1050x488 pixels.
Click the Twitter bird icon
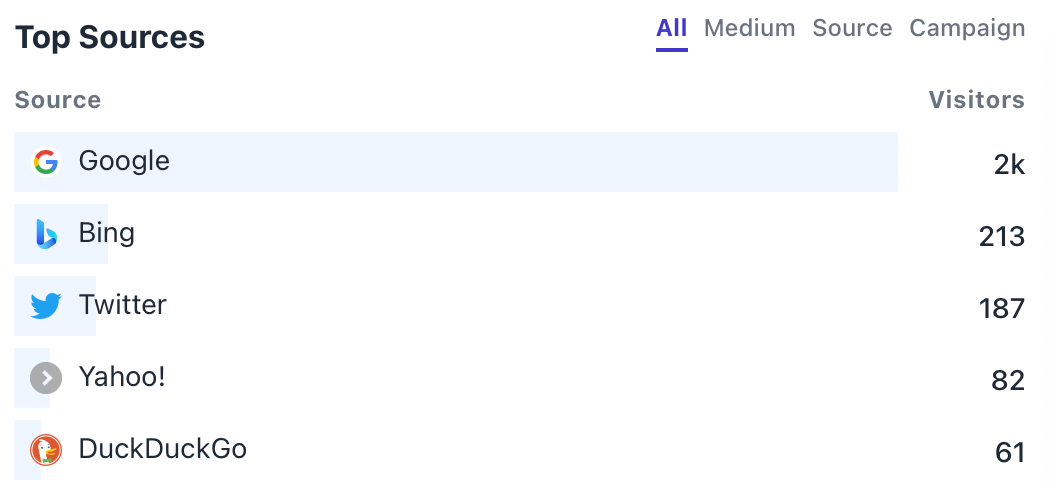46,306
